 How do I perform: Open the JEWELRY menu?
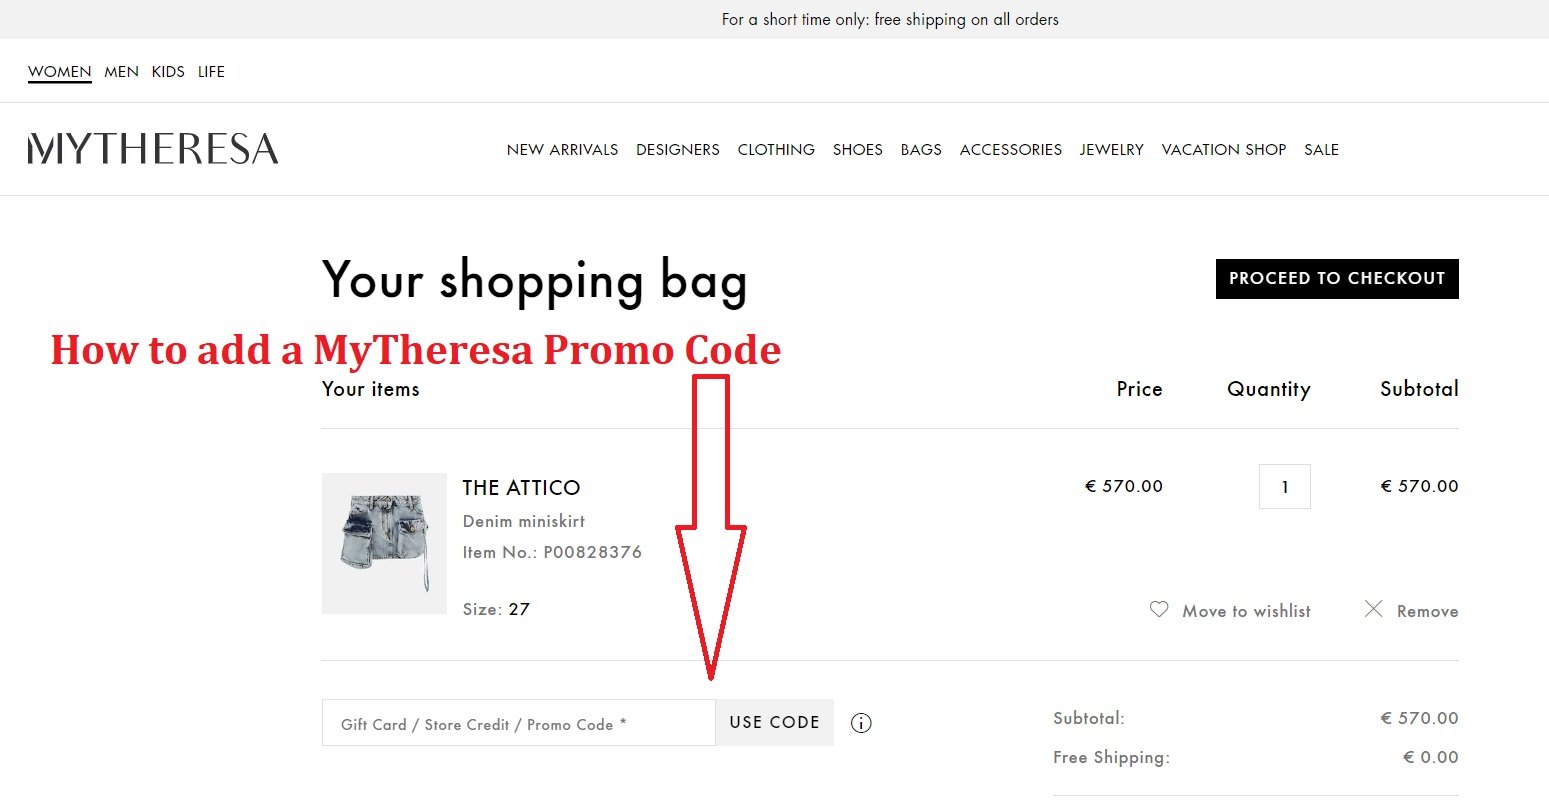click(1111, 149)
